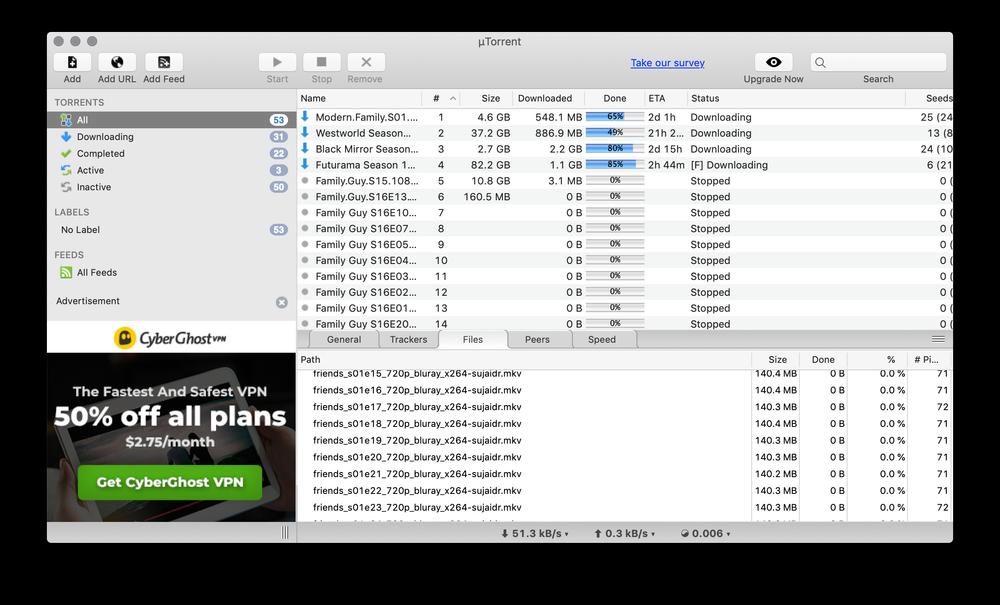
Task: Switch to the Peers tab
Action: (537, 339)
